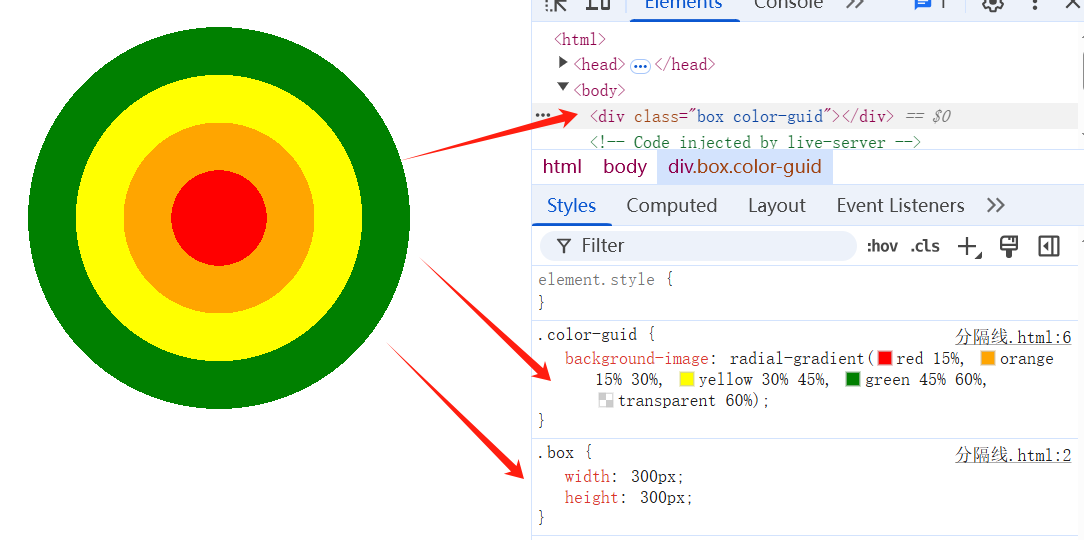Open DevTools settings gear
This screenshot has width=1084, height=540.
tap(992, 4)
